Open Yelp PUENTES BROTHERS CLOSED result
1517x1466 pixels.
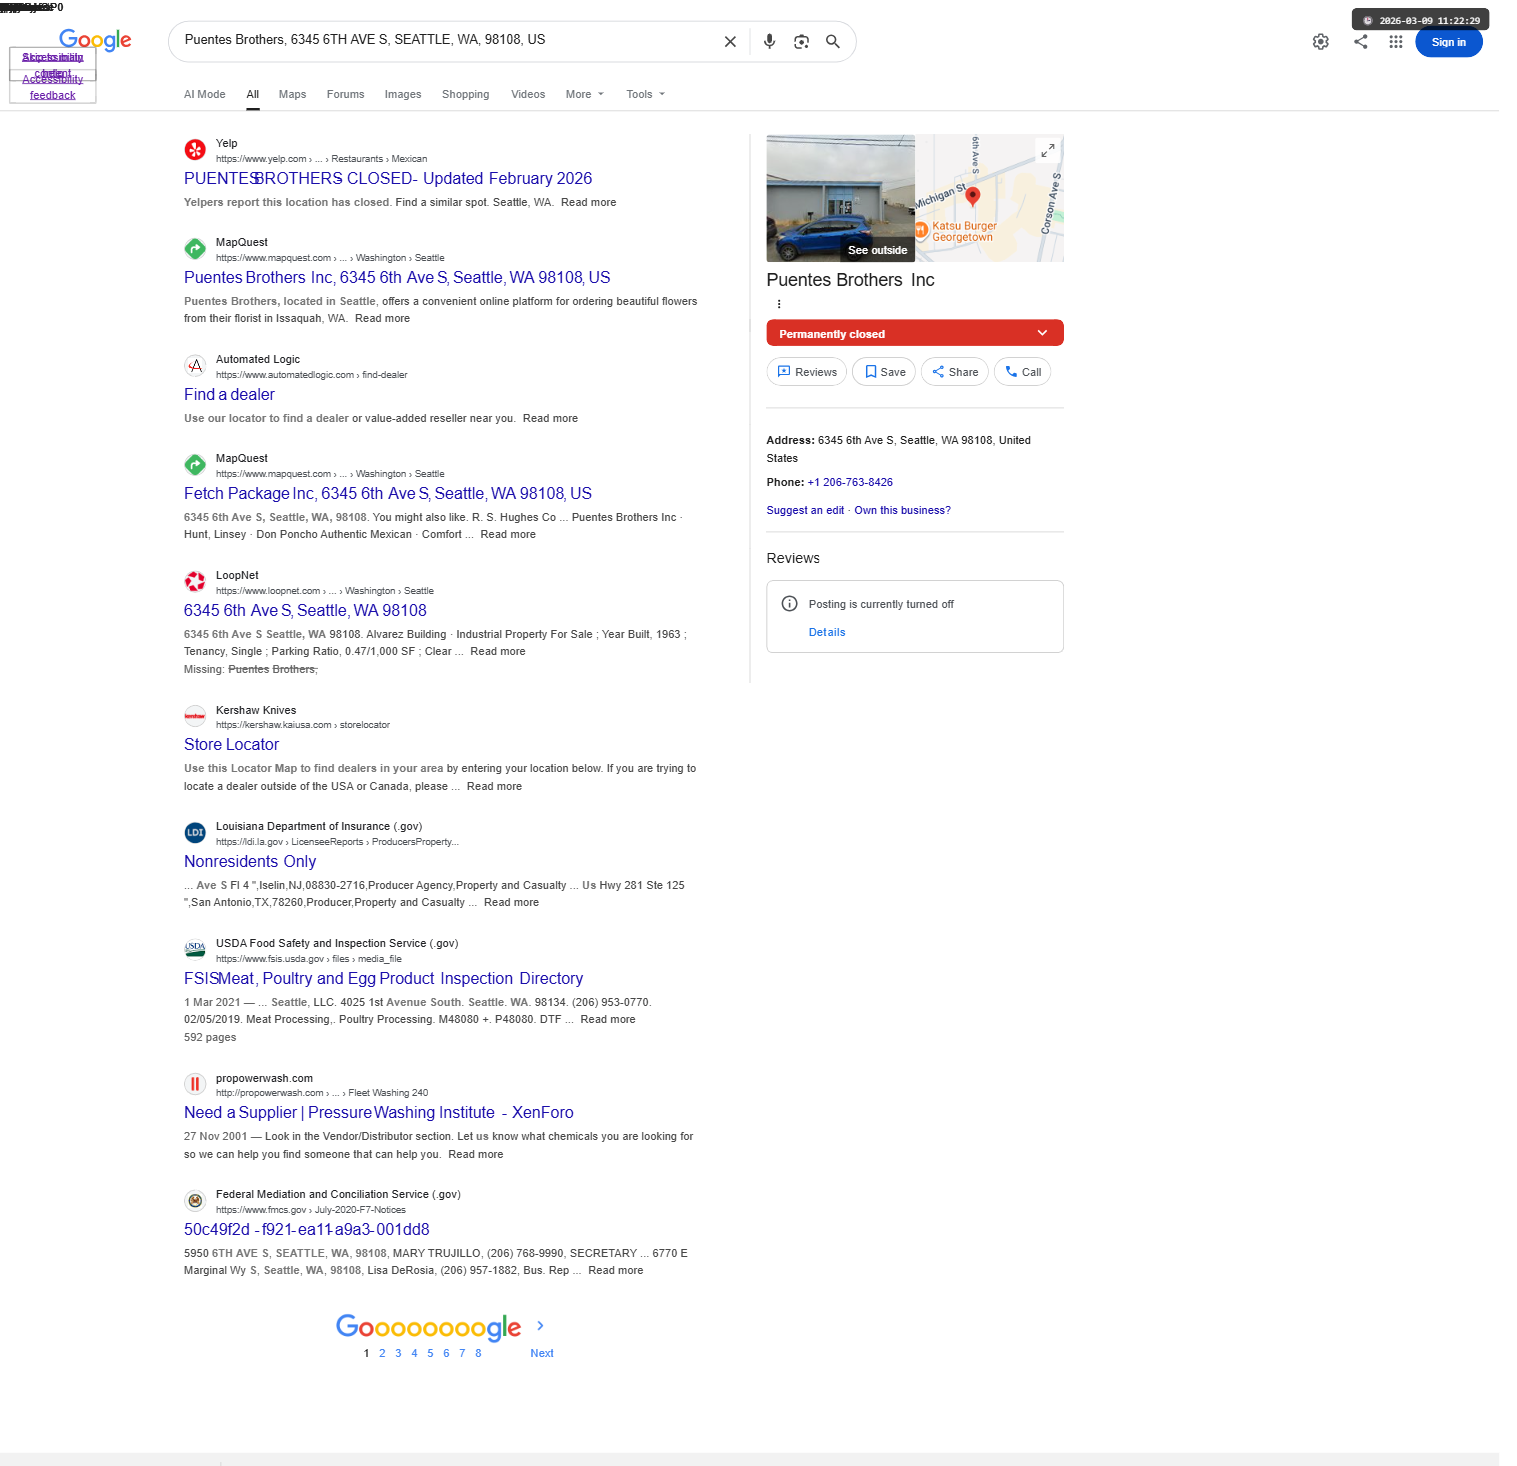tap(388, 178)
